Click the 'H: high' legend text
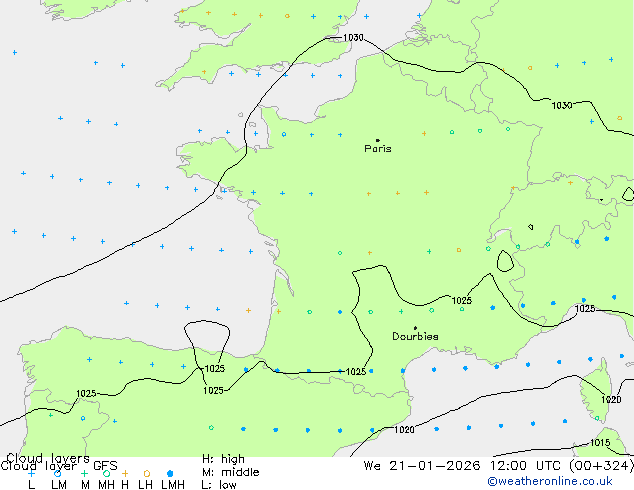This screenshot has height=490, width=634. [x=223, y=459]
